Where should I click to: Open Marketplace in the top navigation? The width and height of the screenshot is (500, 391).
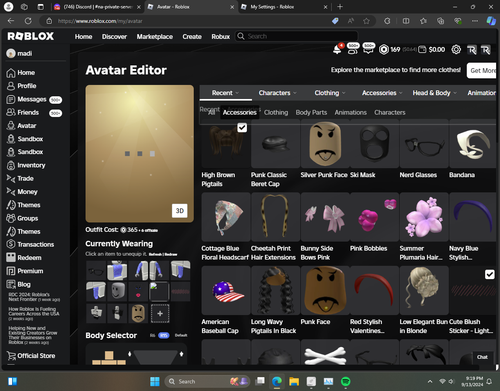(155, 37)
